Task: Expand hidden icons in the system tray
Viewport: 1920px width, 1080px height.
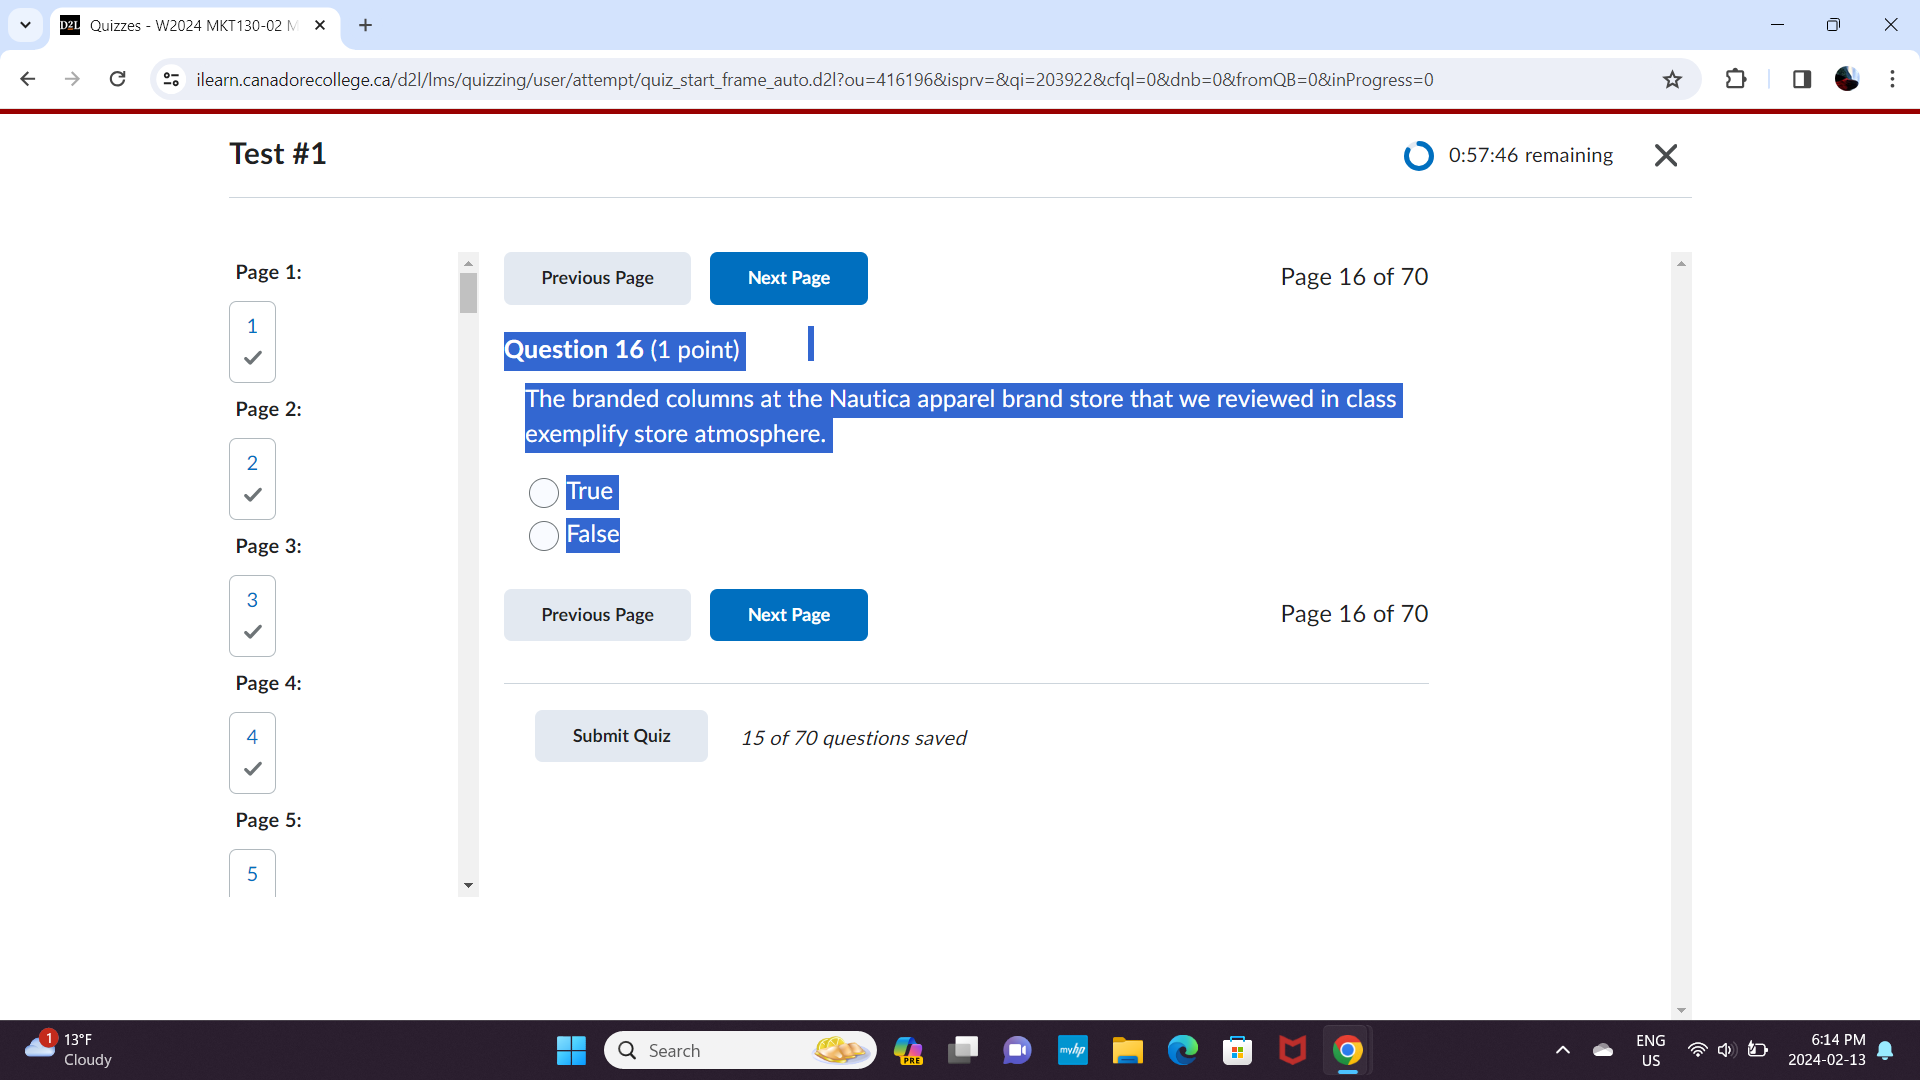Action: 1563,1050
